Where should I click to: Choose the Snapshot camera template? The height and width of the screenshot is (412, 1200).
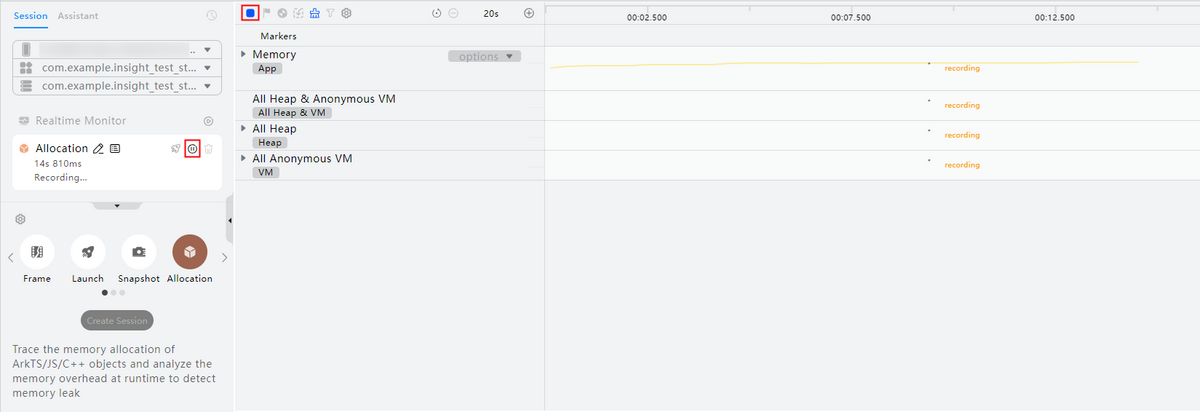139,252
